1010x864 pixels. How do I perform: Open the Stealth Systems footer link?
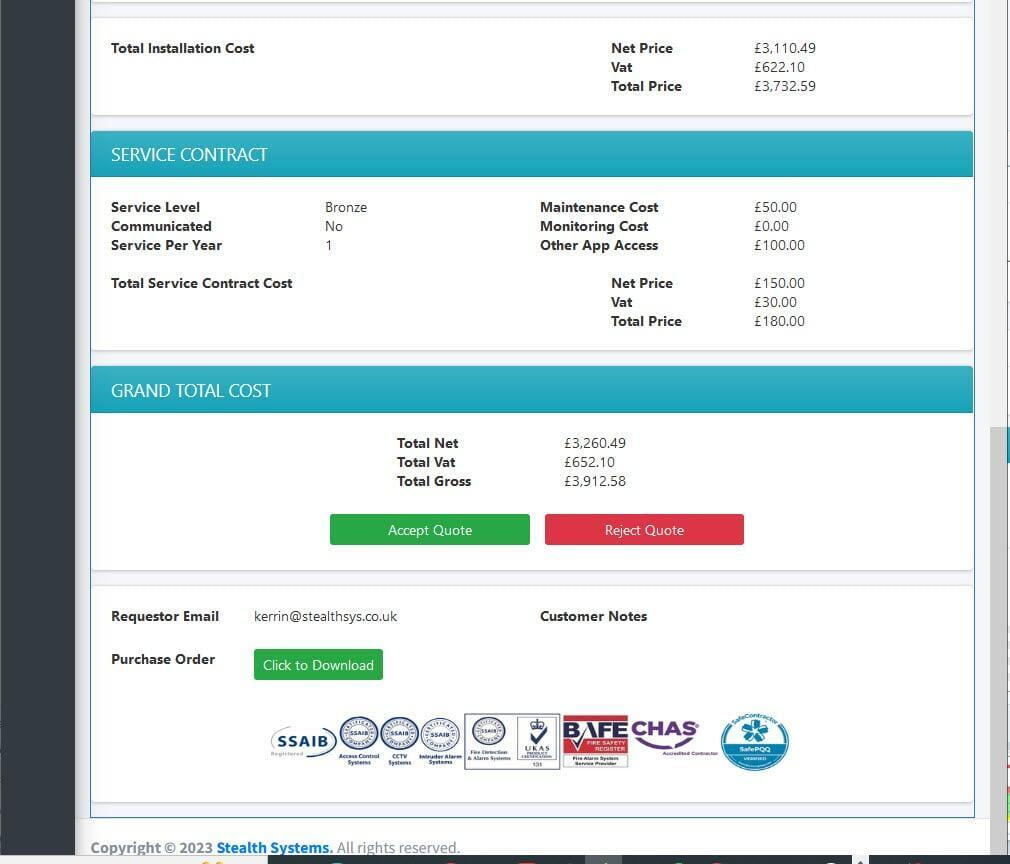pyautogui.click(x=274, y=848)
